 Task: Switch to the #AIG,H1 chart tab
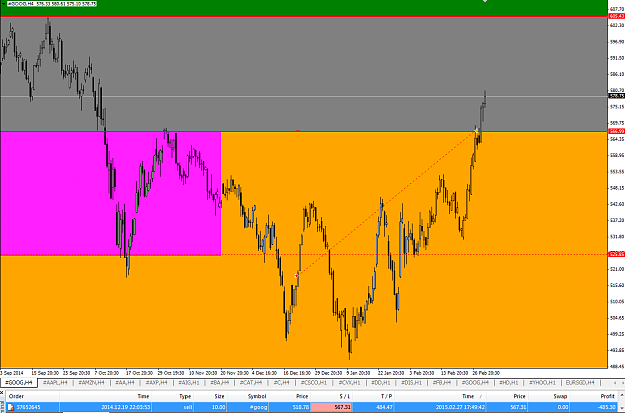(x=189, y=383)
